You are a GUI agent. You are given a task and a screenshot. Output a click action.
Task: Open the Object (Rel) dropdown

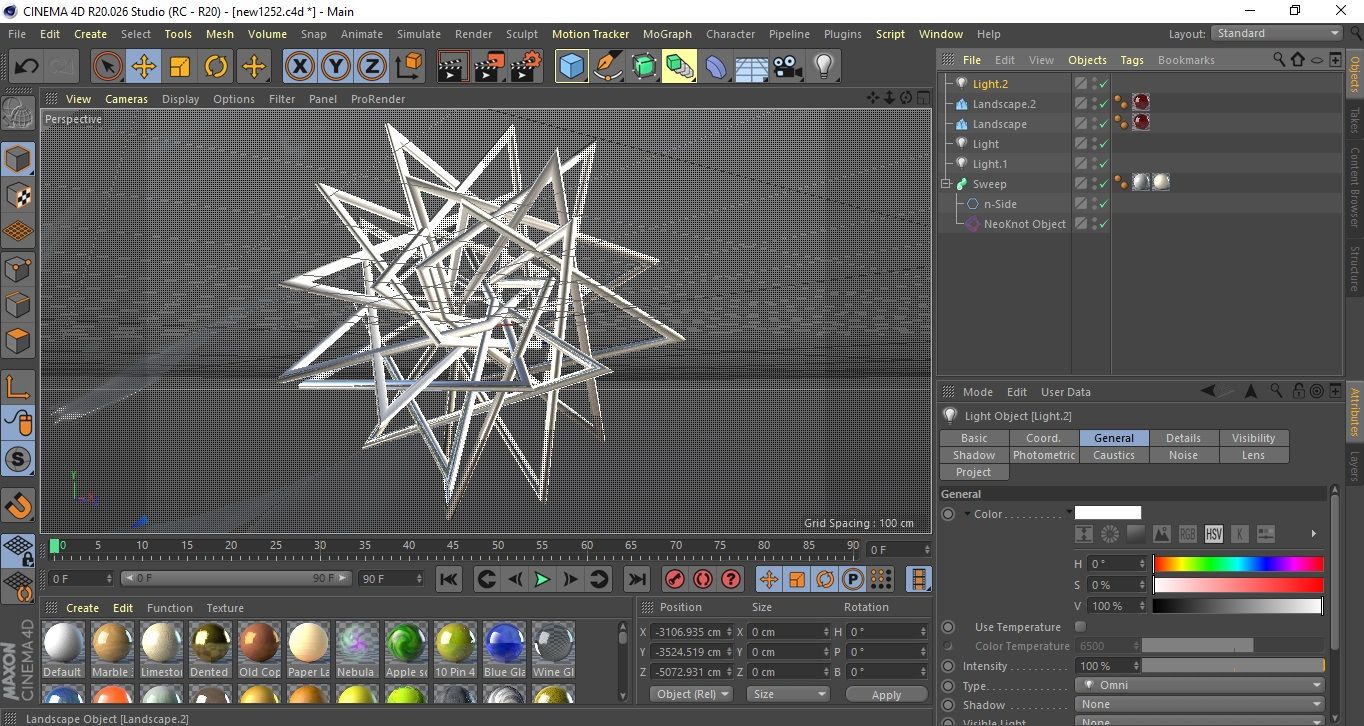pos(691,694)
